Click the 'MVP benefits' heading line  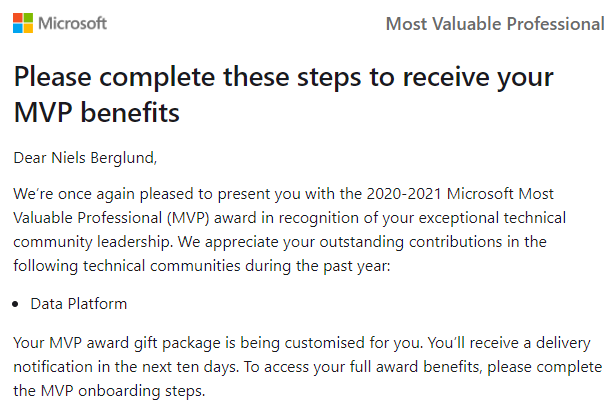click(96, 112)
